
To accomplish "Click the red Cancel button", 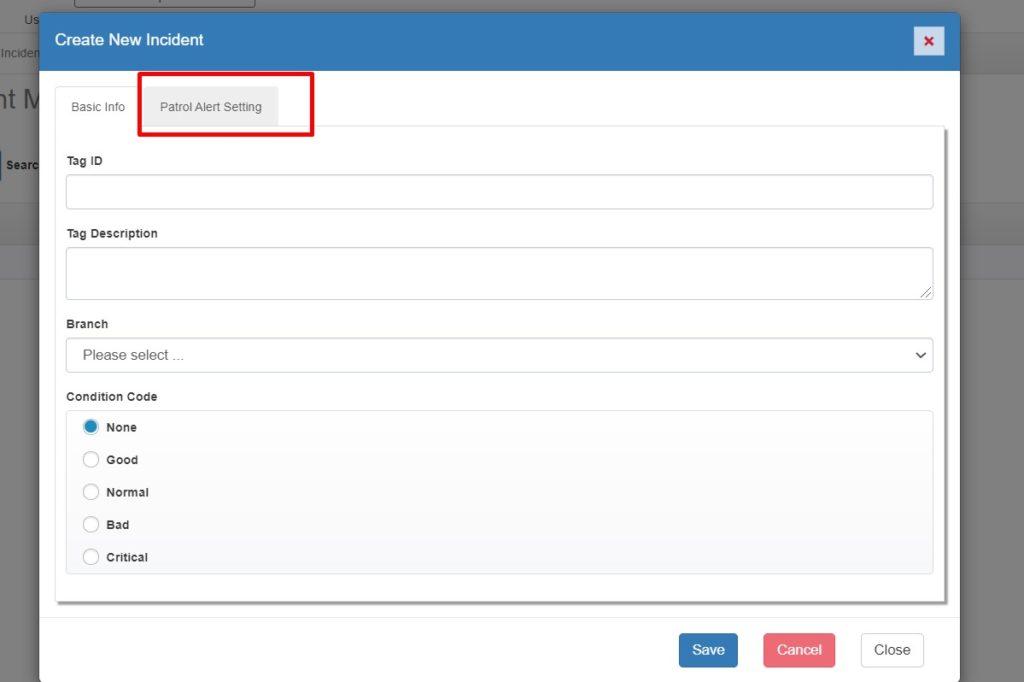I will (x=798, y=650).
